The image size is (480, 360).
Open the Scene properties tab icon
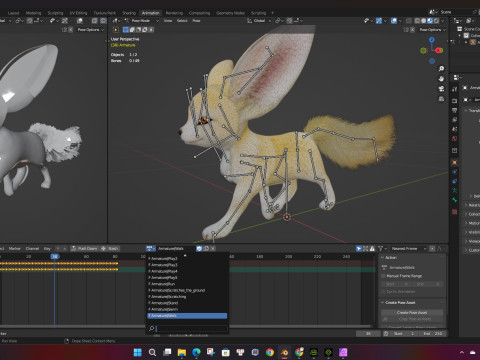[x=454, y=129]
